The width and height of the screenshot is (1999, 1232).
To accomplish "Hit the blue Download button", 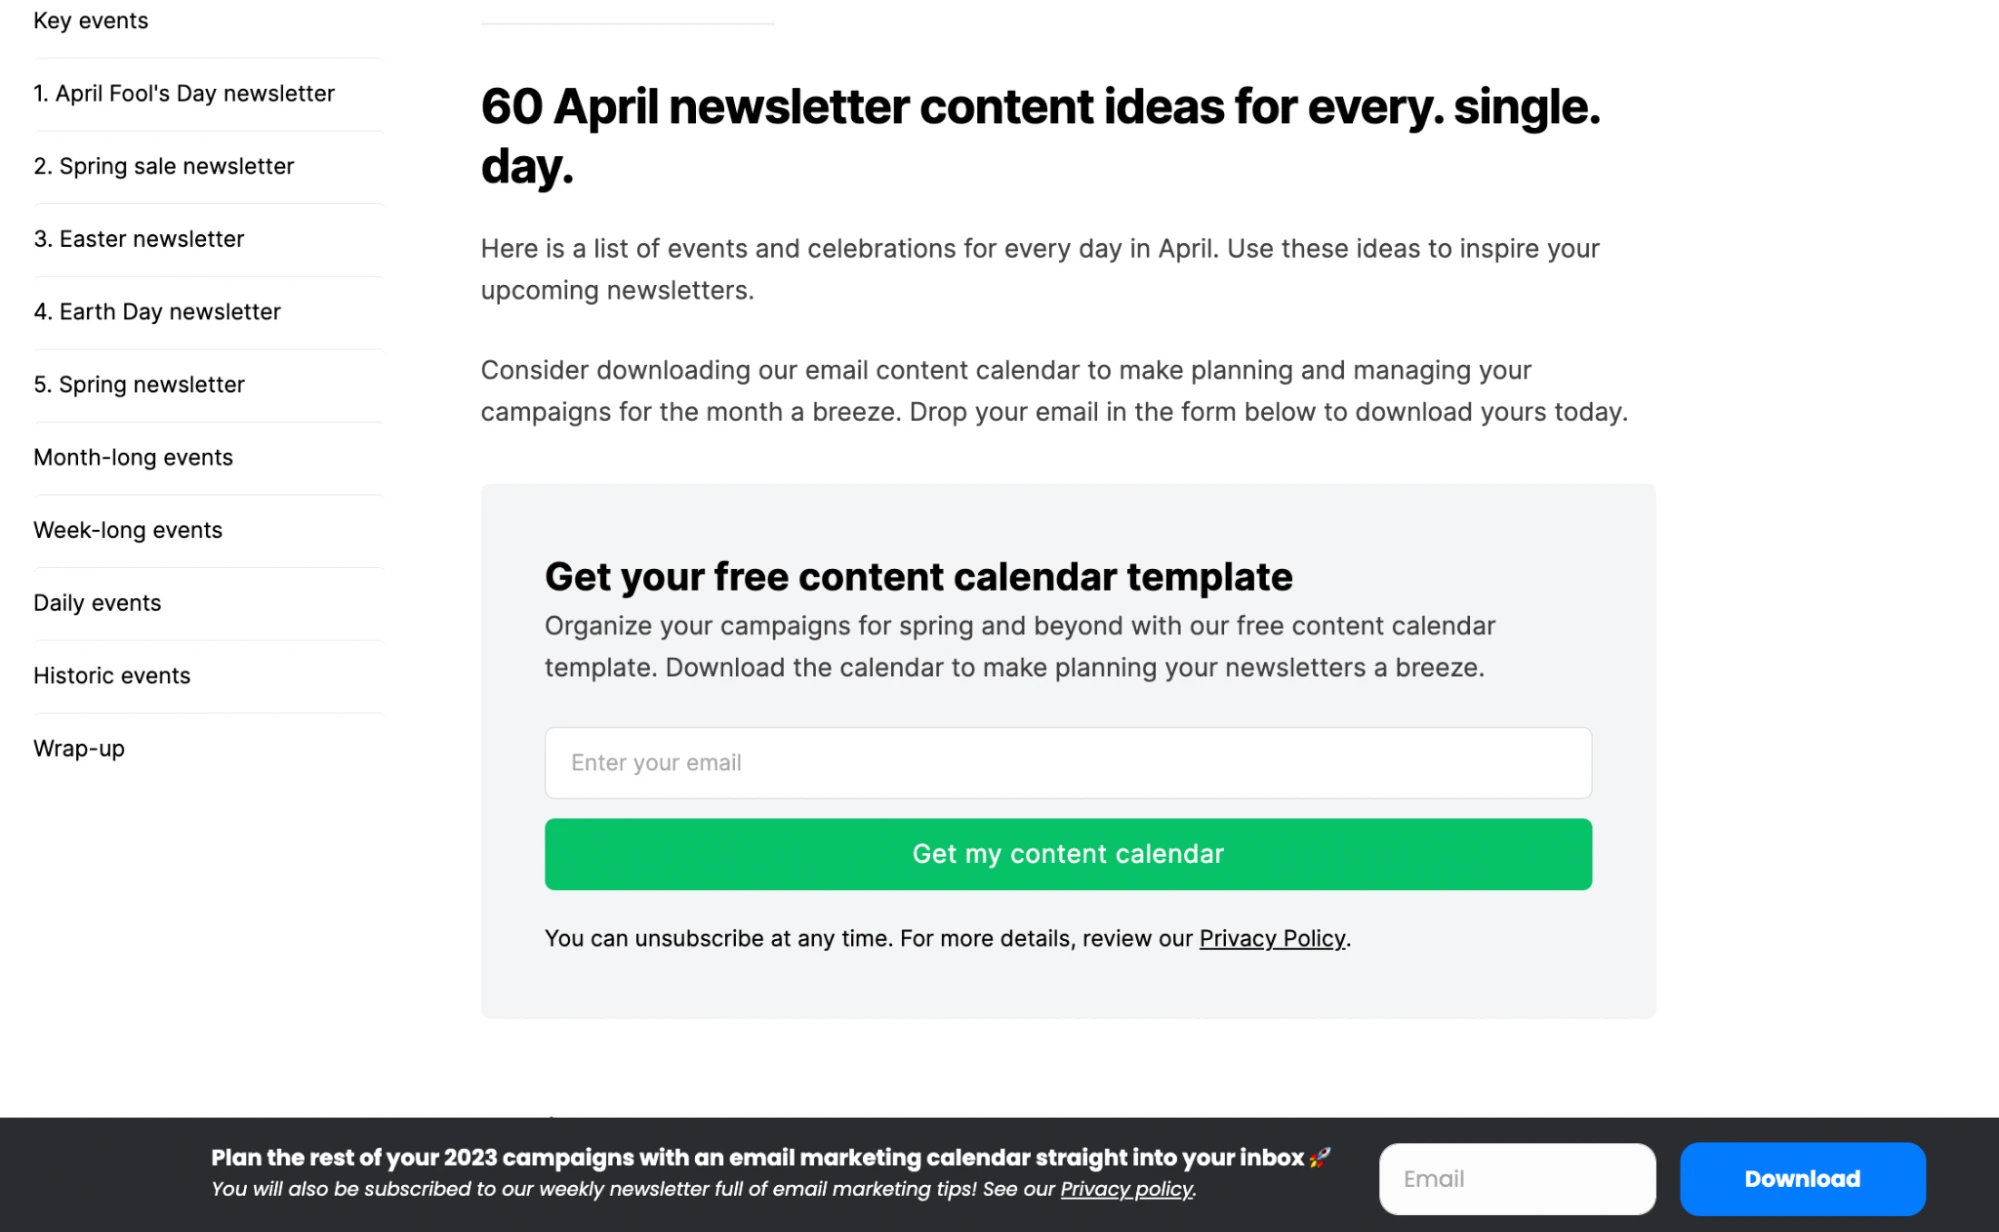I will point(1802,1180).
